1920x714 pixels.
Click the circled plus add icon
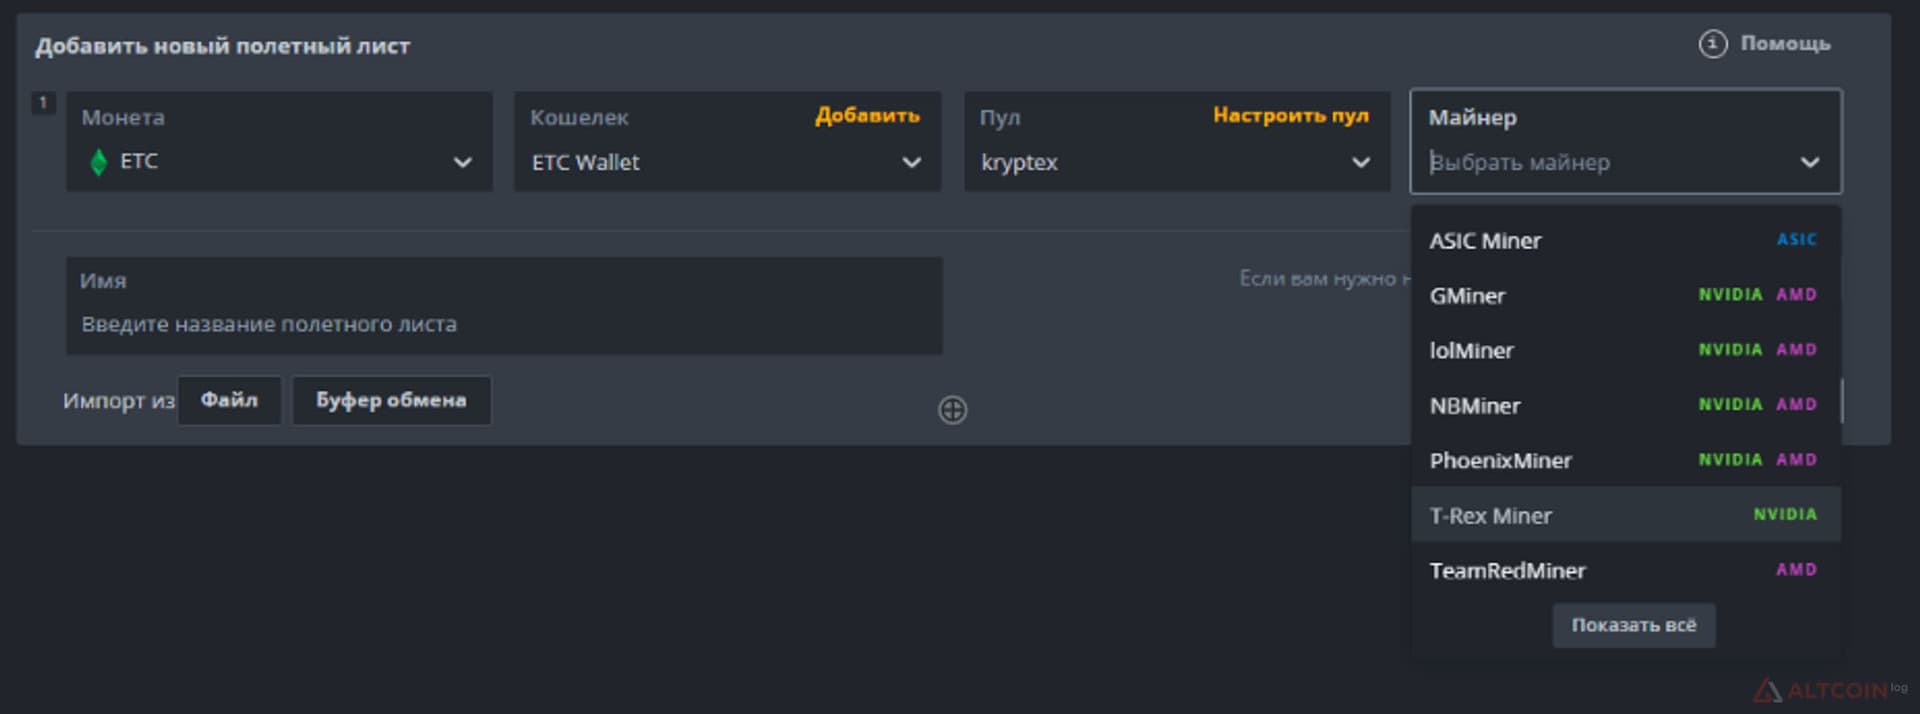952,410
